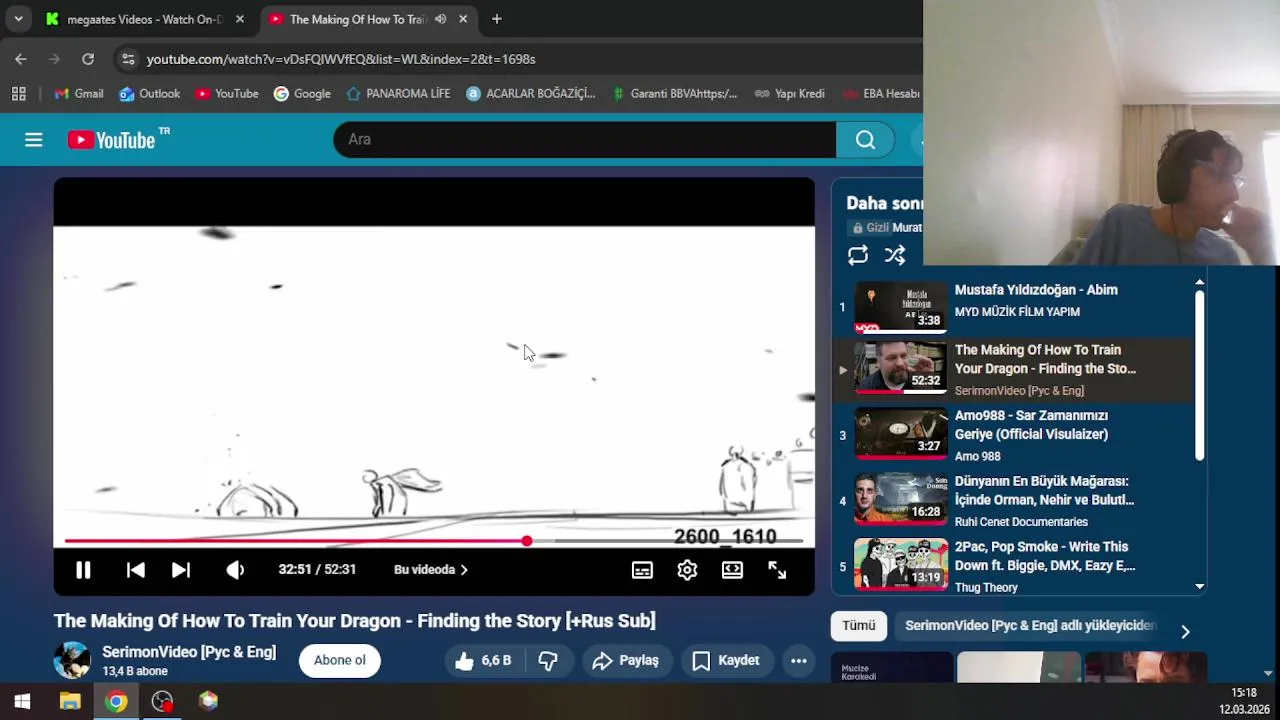Open the Yapı Kredi bookmark

[x=790, y=94]
